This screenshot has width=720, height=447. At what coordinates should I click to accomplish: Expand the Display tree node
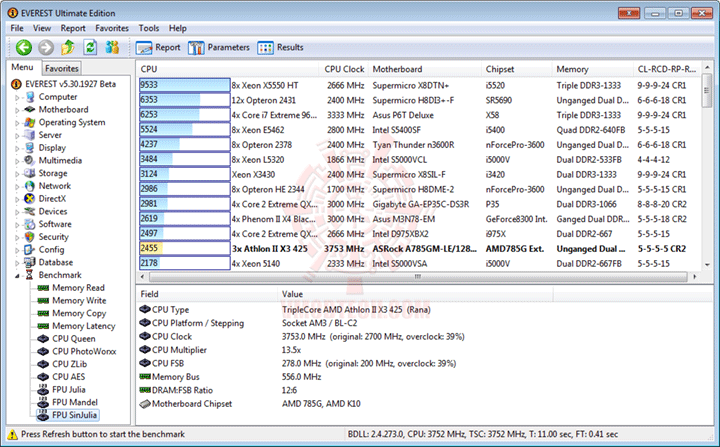click(x=17, y=148)
